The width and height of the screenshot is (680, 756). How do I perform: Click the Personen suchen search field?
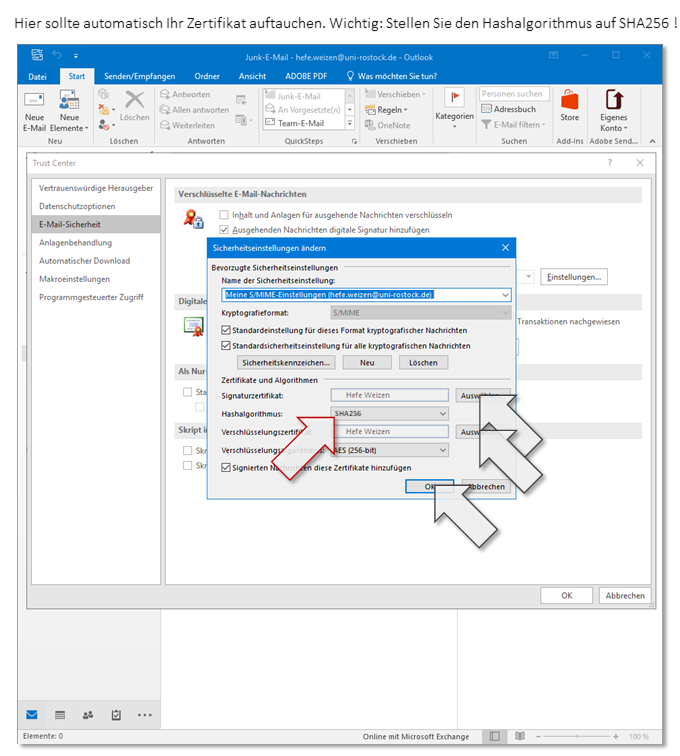(514, 94)
